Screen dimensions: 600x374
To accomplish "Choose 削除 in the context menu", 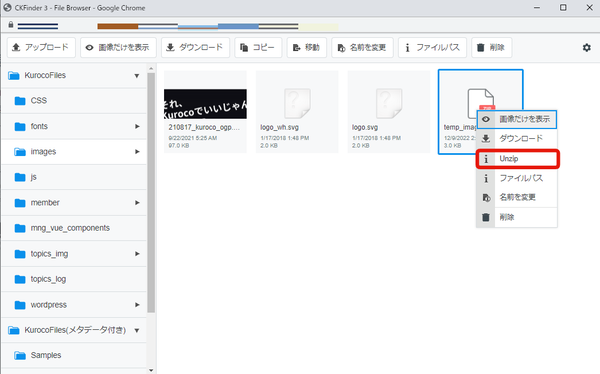I will pos(517,217).
